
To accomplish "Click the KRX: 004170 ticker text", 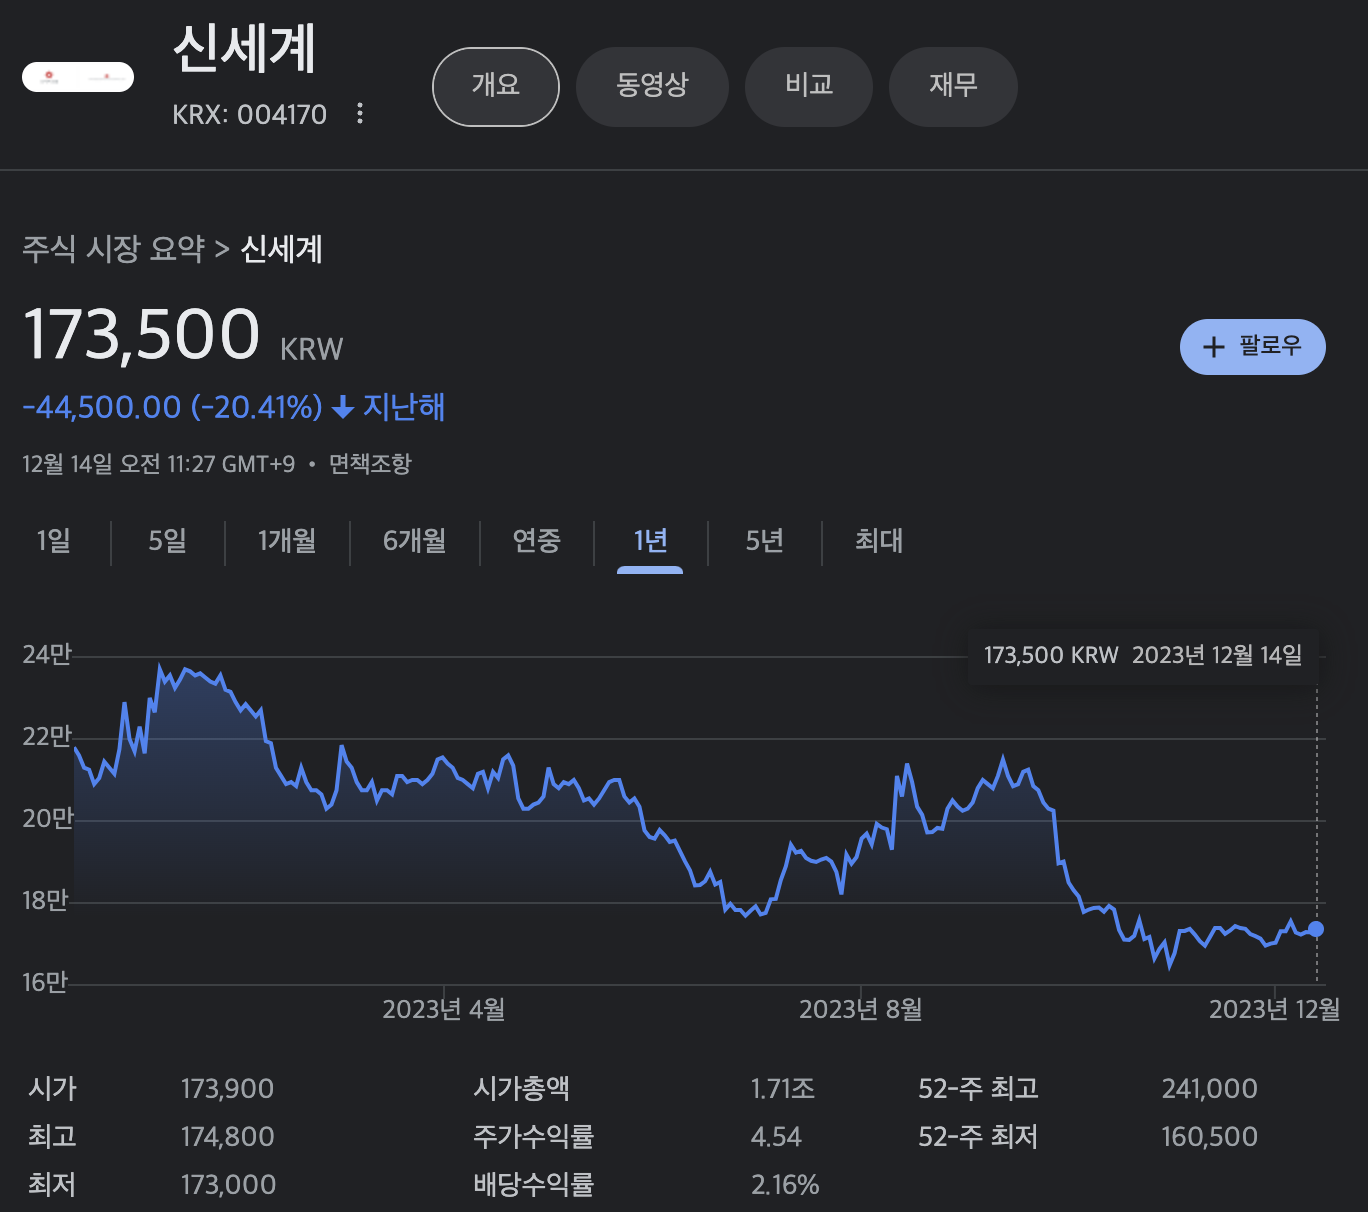I will 249,115.
